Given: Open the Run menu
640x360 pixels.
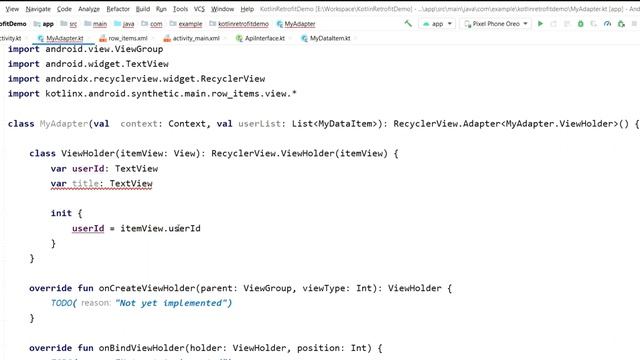Looking at the screenshot, I should tap(161, 9).
